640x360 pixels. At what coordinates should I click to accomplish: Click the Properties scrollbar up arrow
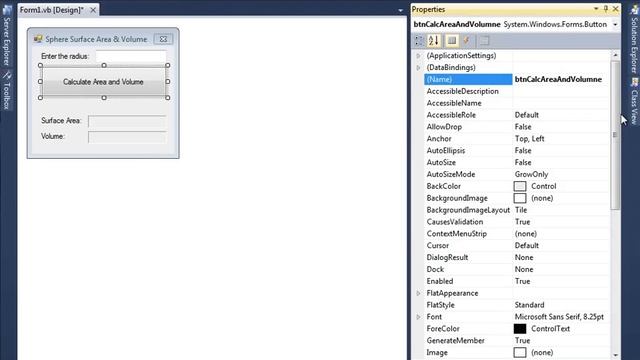pos(615,55)
